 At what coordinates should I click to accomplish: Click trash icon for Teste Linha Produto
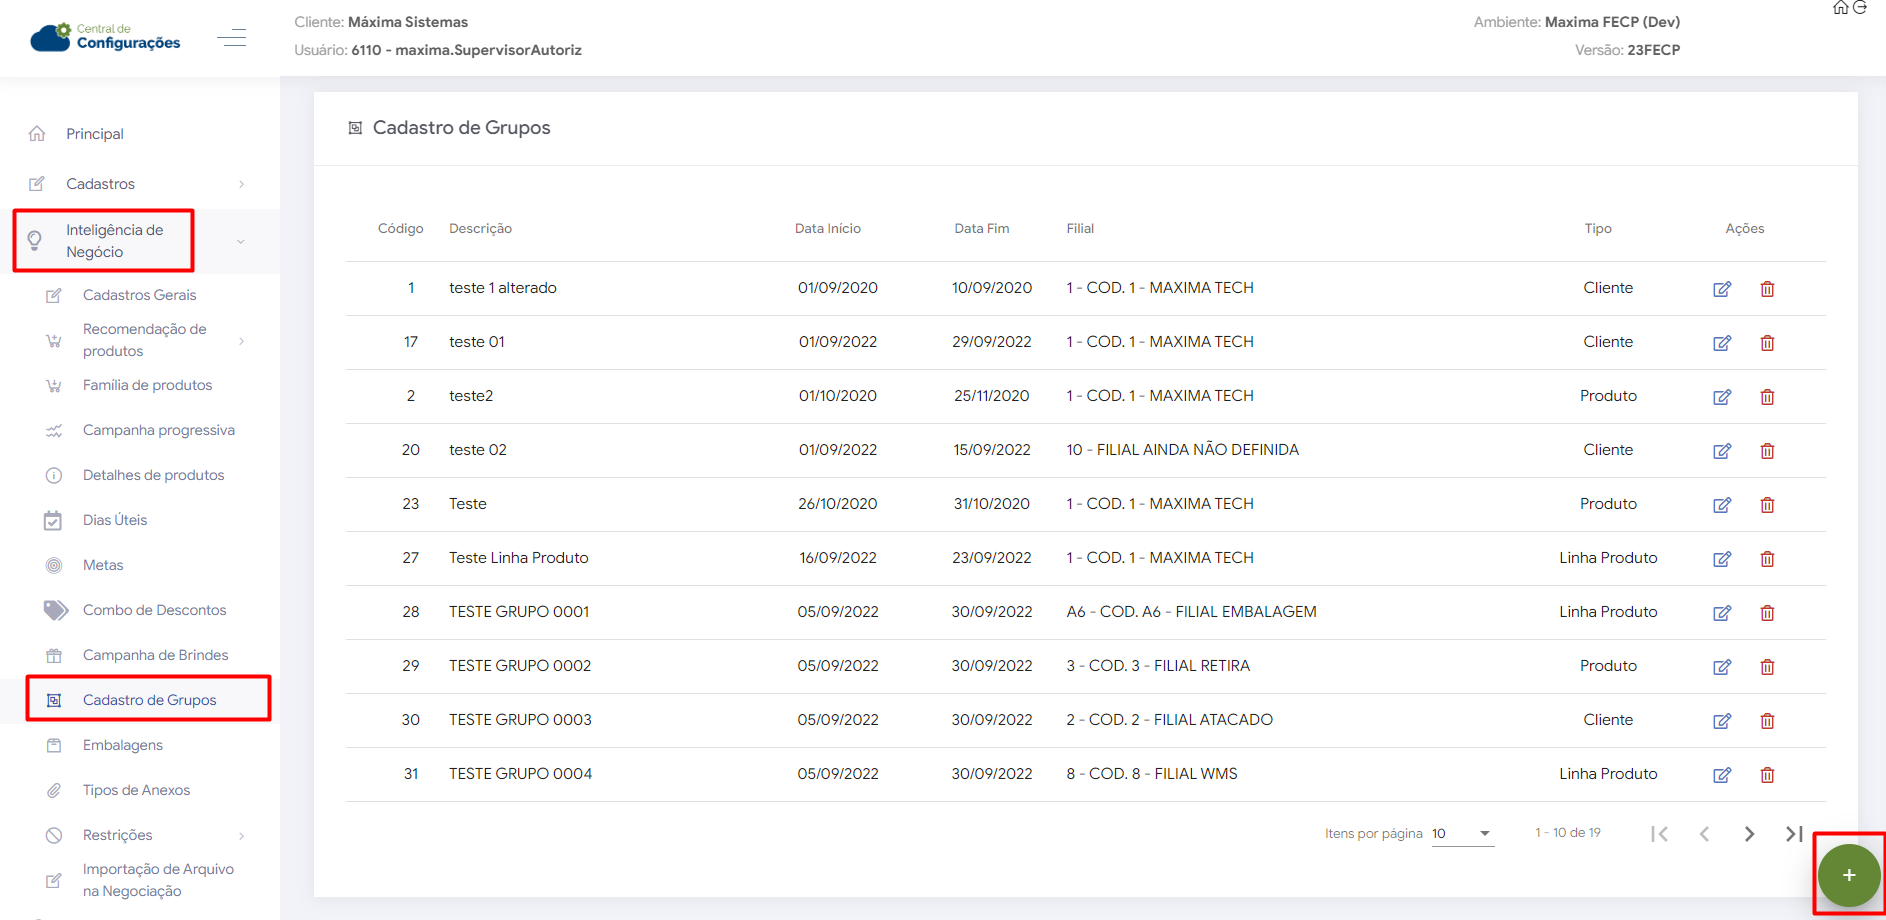(1767, 559)
